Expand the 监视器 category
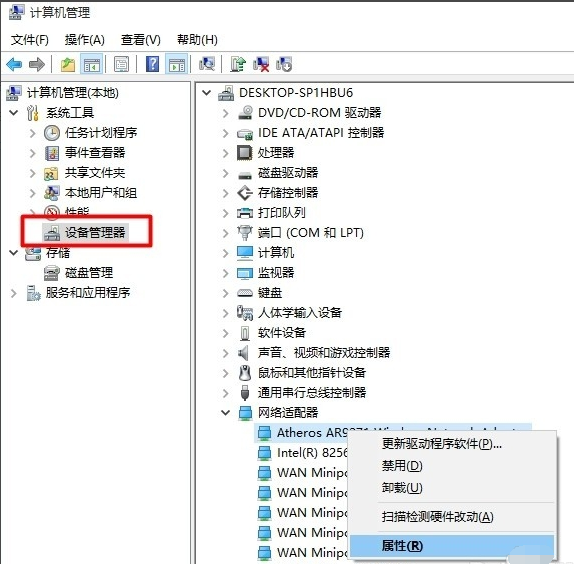The image size is (574, 564). (226, 273)
